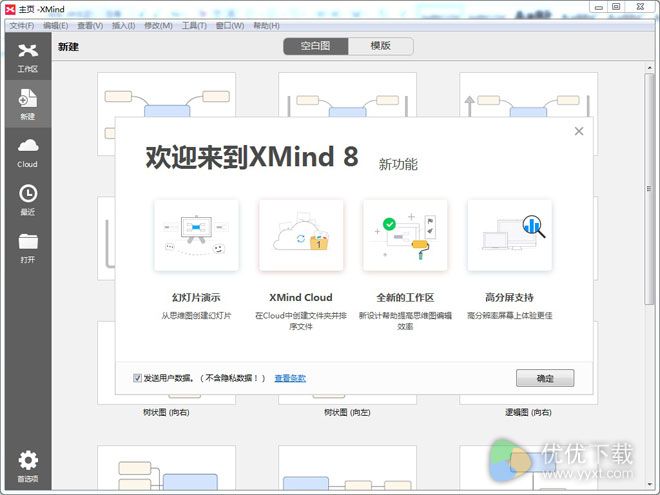Open the 插入(I) menu
The height and width of the screenshot is (495, 660).
pyautogui.click(x=123, y=26)
